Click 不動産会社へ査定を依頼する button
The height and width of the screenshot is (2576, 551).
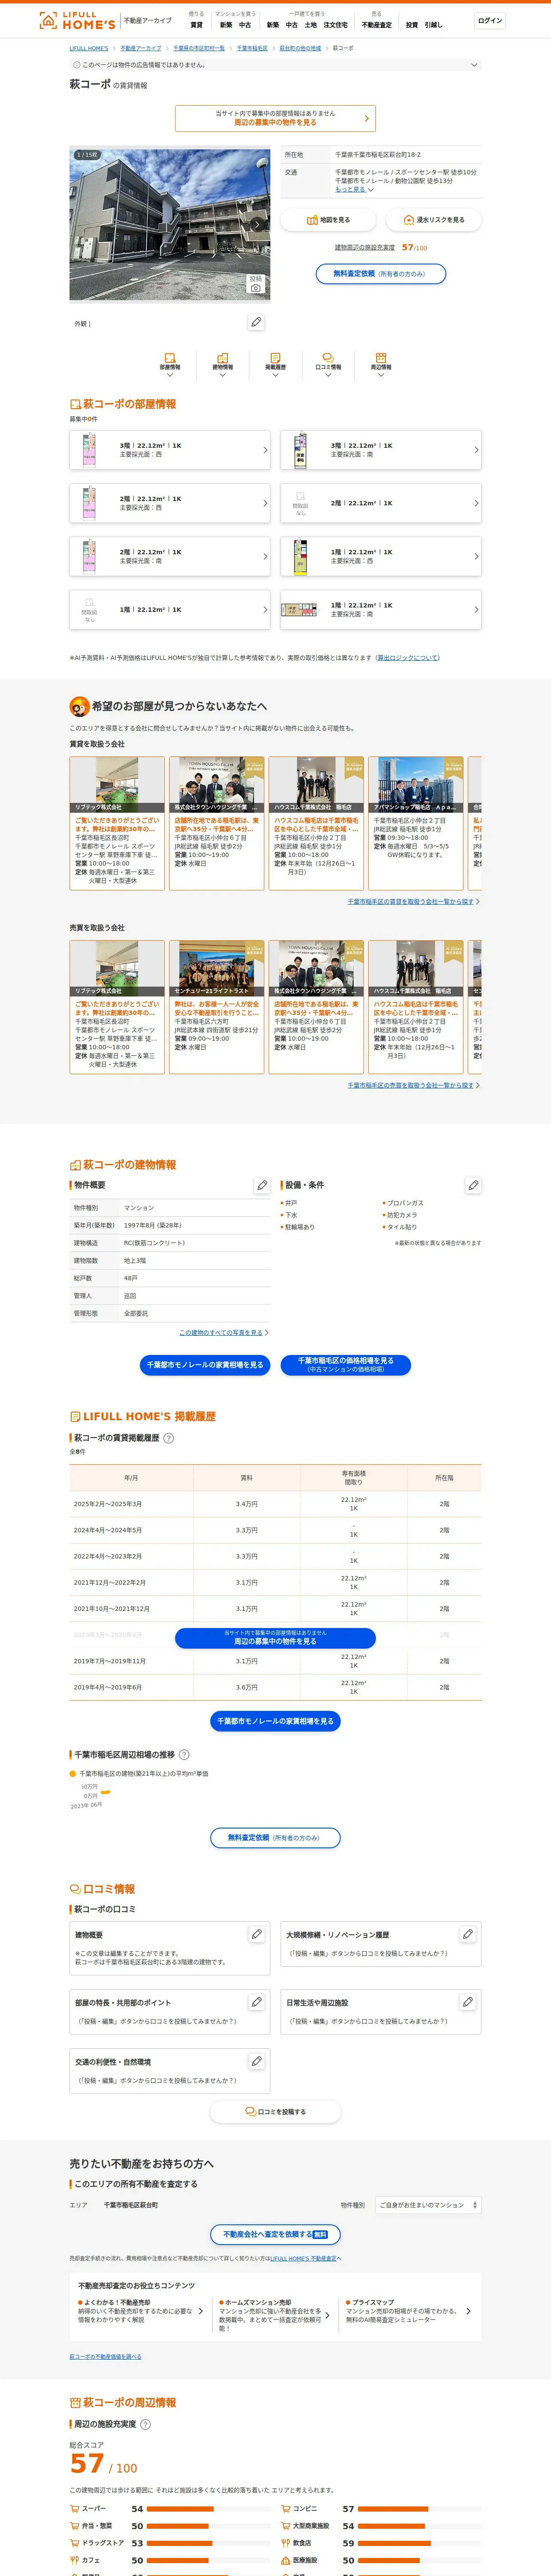pyautogui.click(x=275, y=2233)
